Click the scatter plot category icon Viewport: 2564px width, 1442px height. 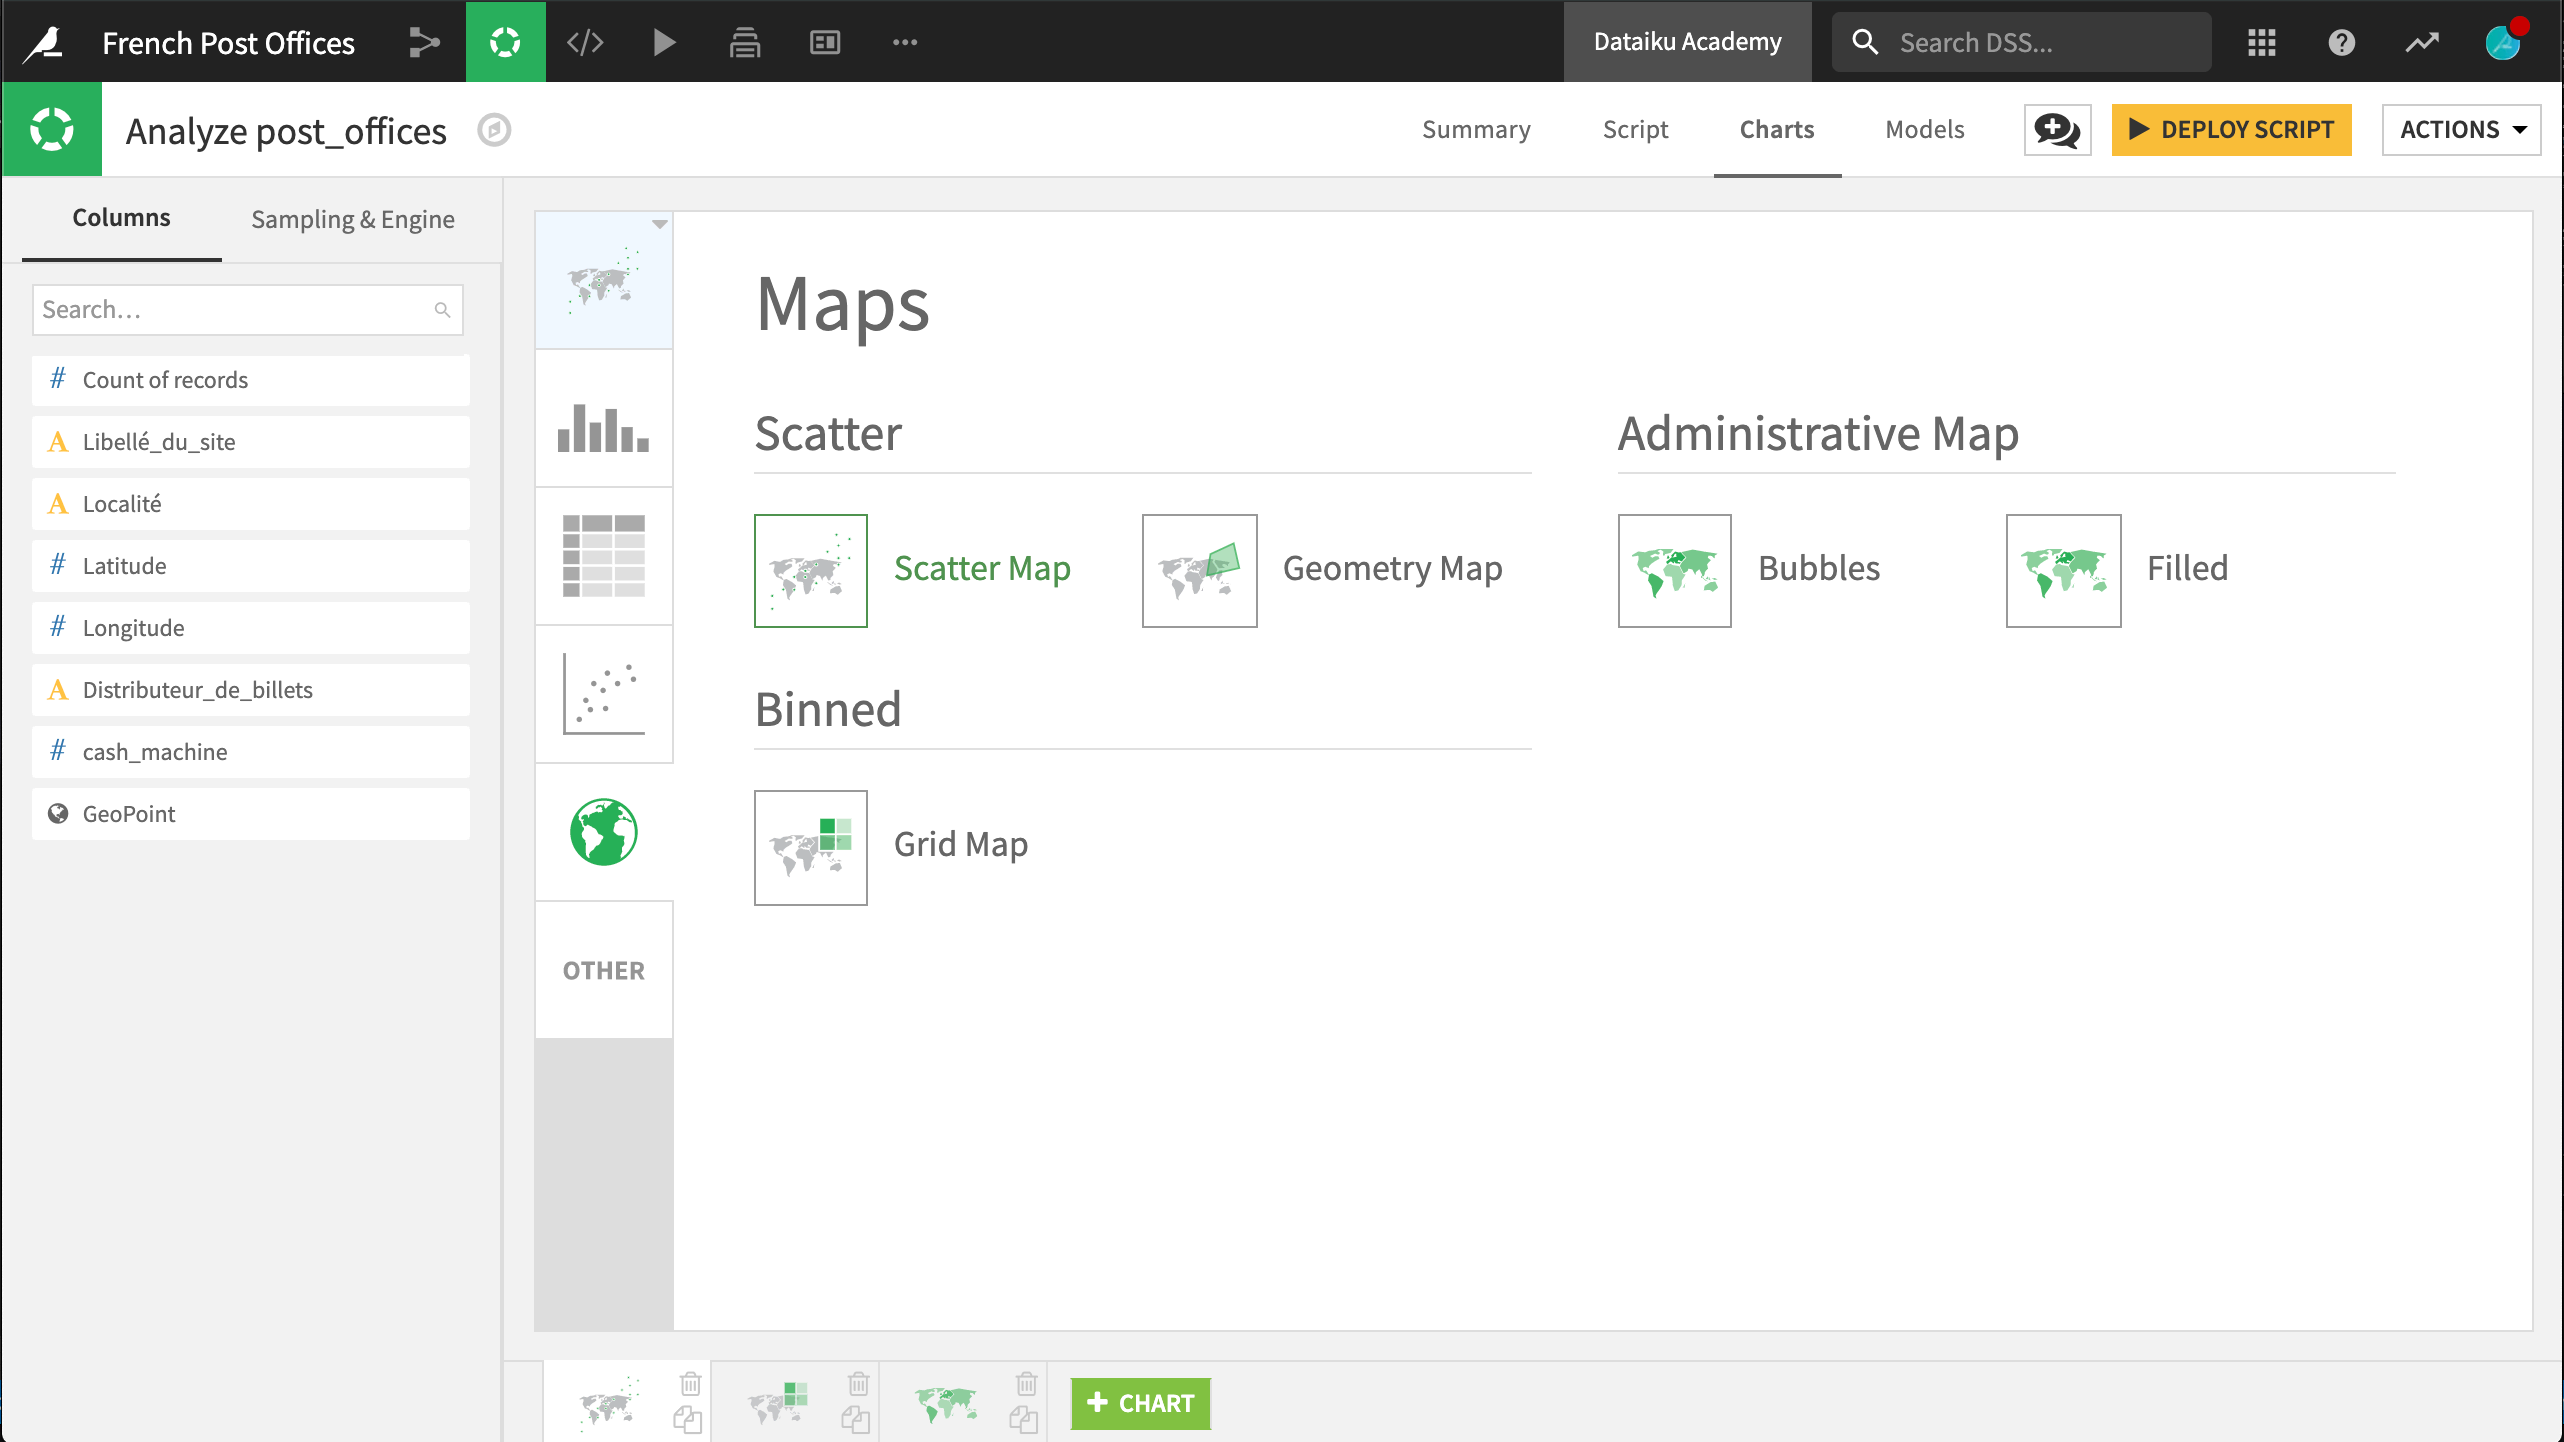click(604, 694)
